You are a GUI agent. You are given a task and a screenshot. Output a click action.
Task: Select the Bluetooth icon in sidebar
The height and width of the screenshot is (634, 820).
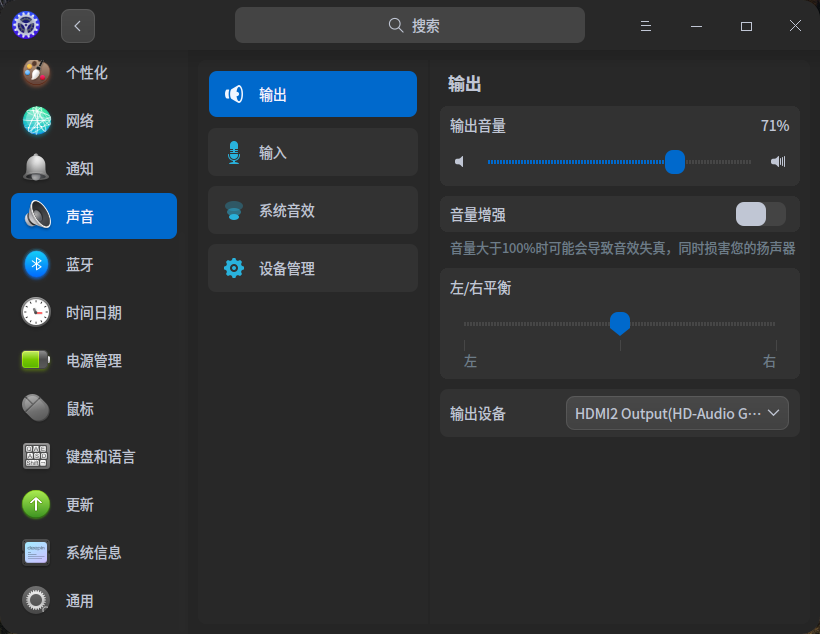[x=37, y=264]
